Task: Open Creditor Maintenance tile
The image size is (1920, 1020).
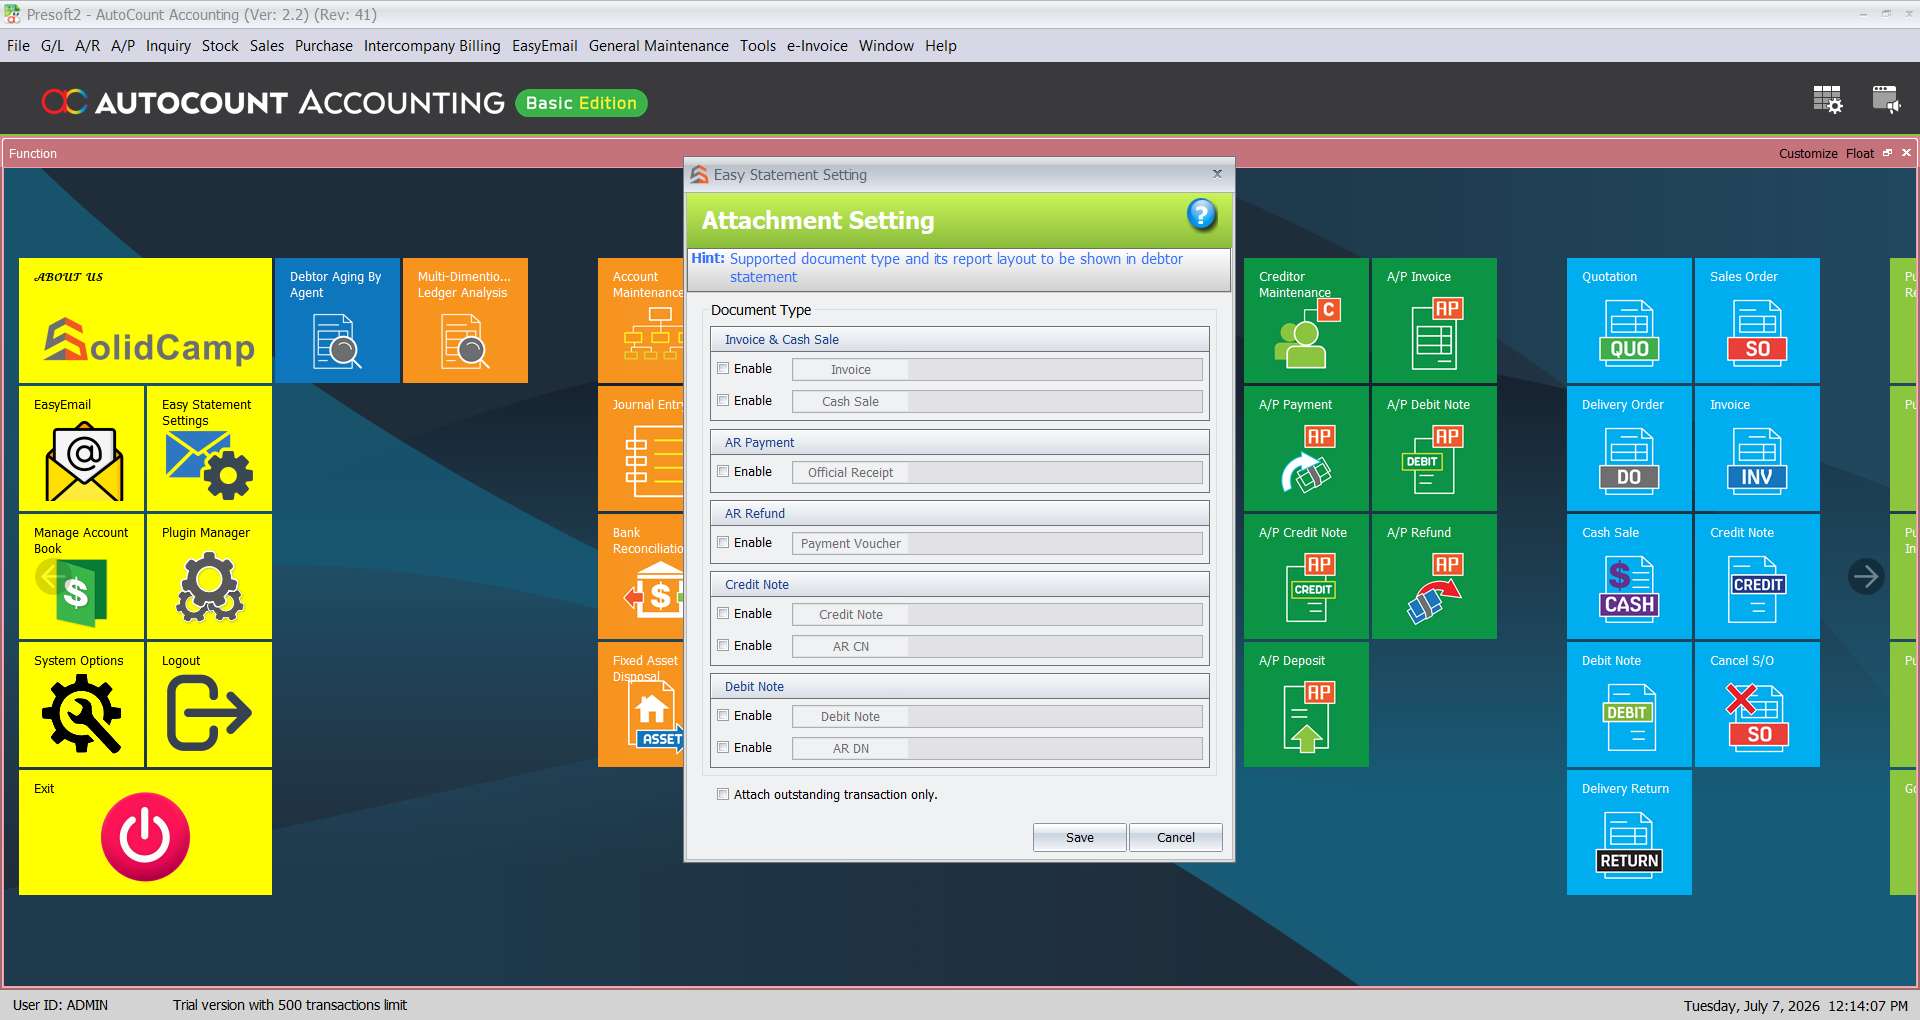Action: click(x=1306, y=321)
